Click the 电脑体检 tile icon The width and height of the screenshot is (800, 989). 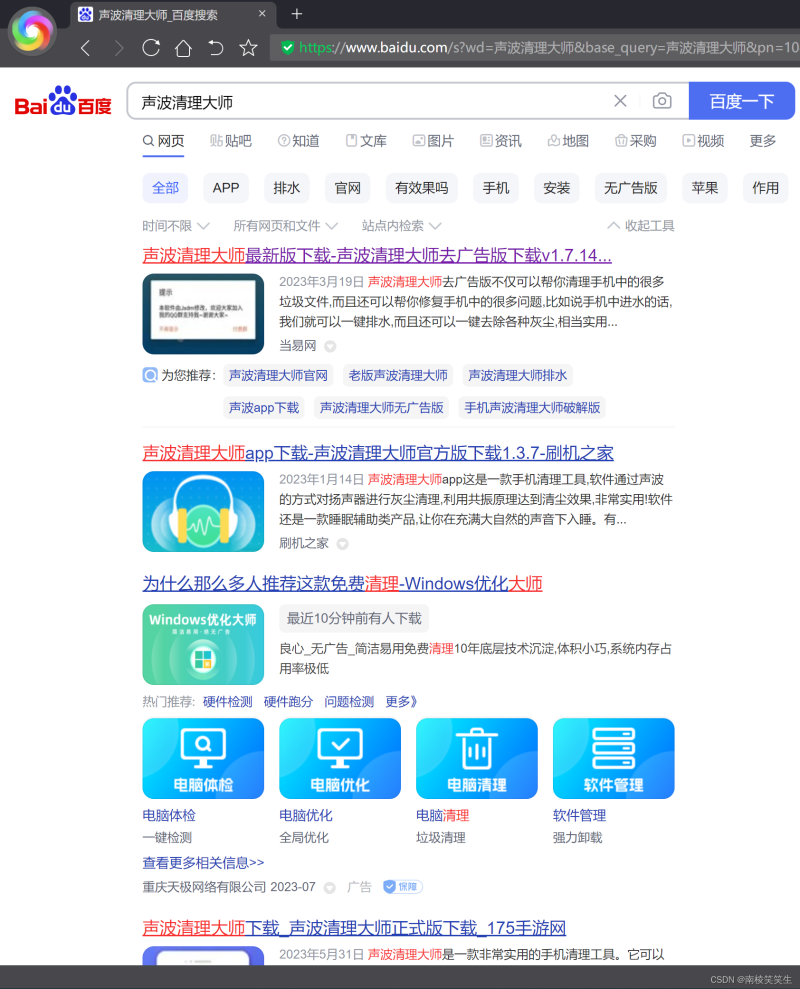[203, 759]
